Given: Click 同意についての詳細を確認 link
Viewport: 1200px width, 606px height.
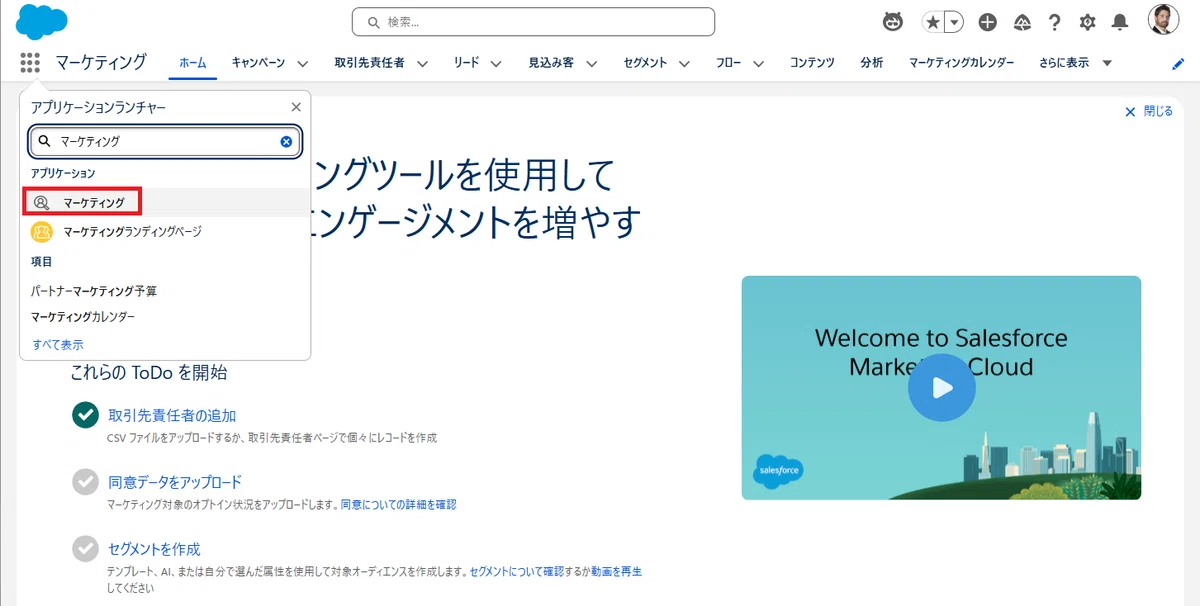Looking at the screenshot, I should 398,505.
